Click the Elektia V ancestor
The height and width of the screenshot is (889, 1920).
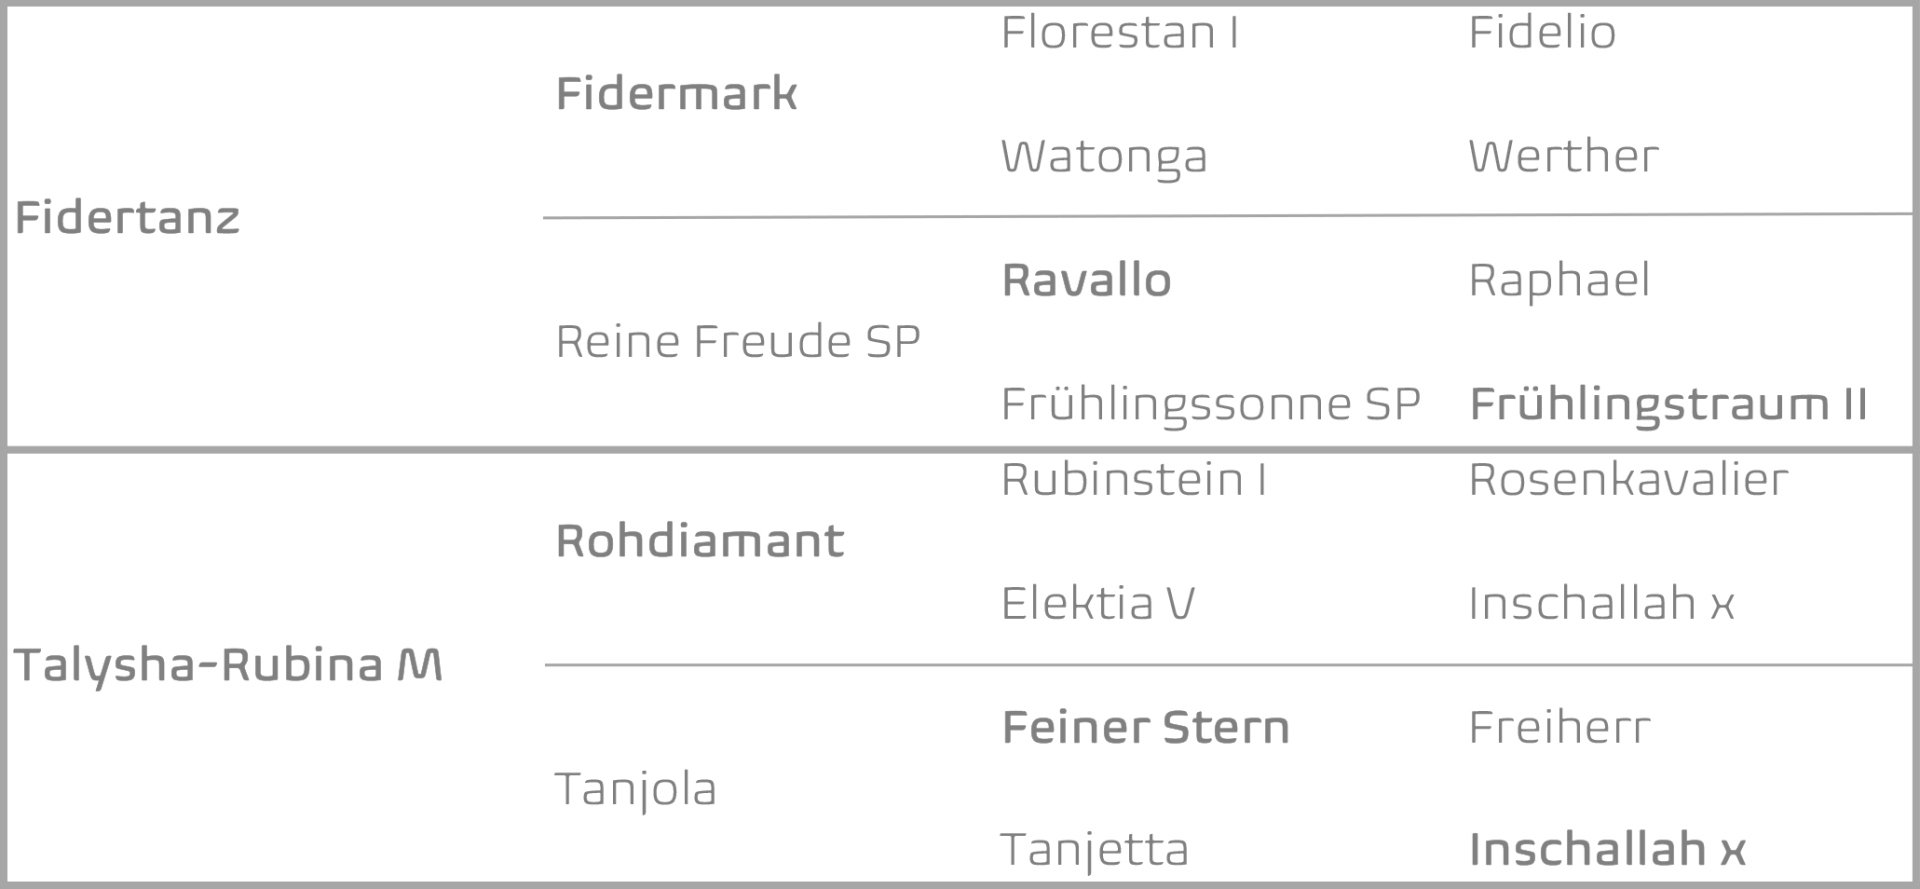(1097, 604)
